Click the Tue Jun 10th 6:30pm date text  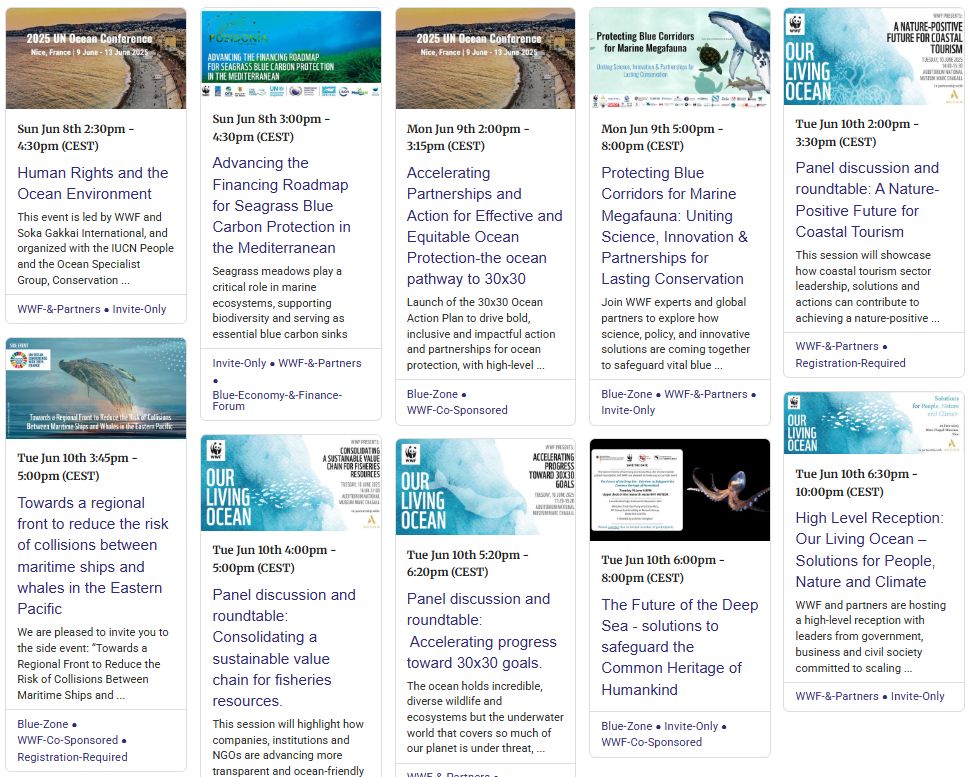click(857, 483)
